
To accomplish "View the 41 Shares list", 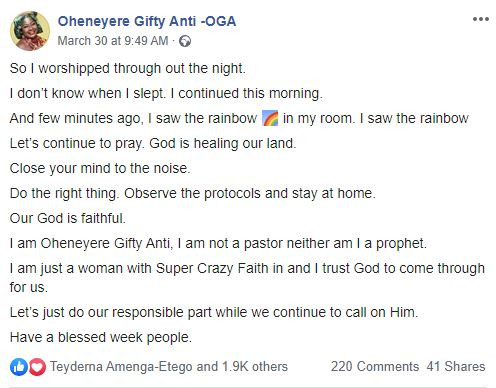I will (456, 366).
